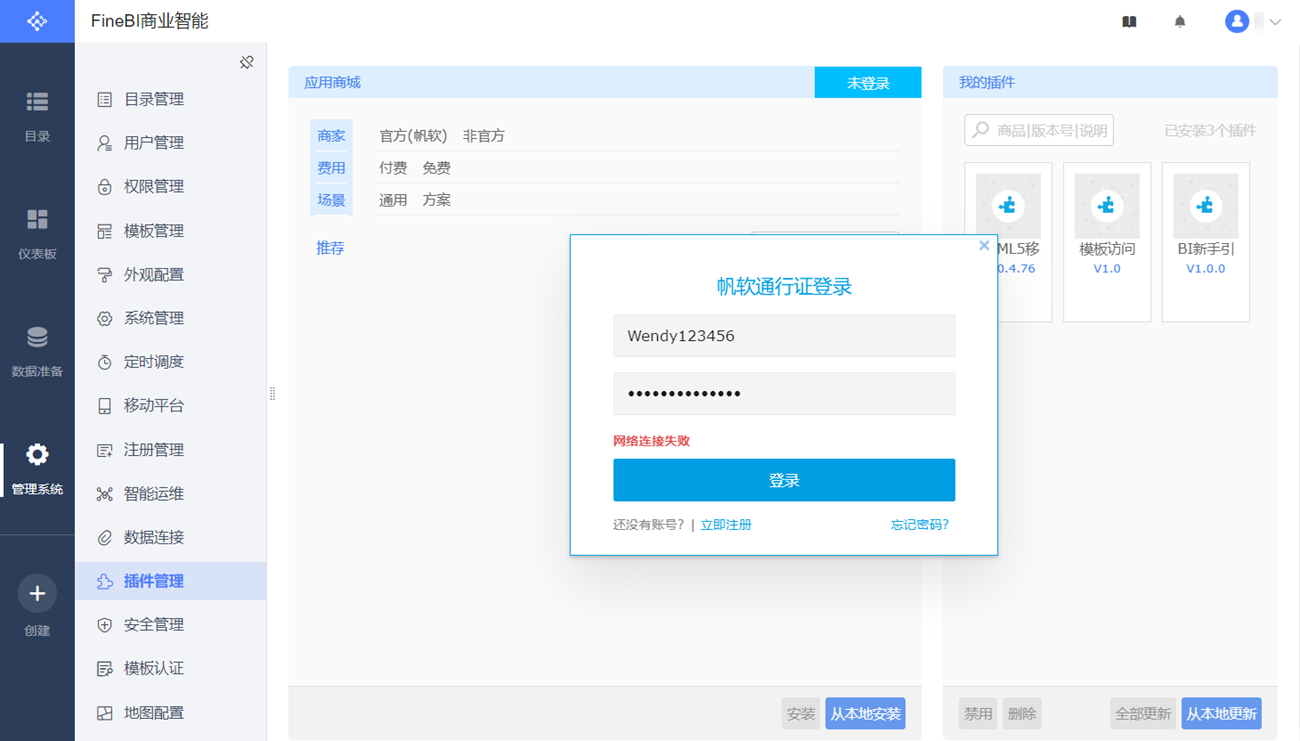Open the 立即注册 link
The height and width of the screenshot is (741, 1300).
pos(726,525)
